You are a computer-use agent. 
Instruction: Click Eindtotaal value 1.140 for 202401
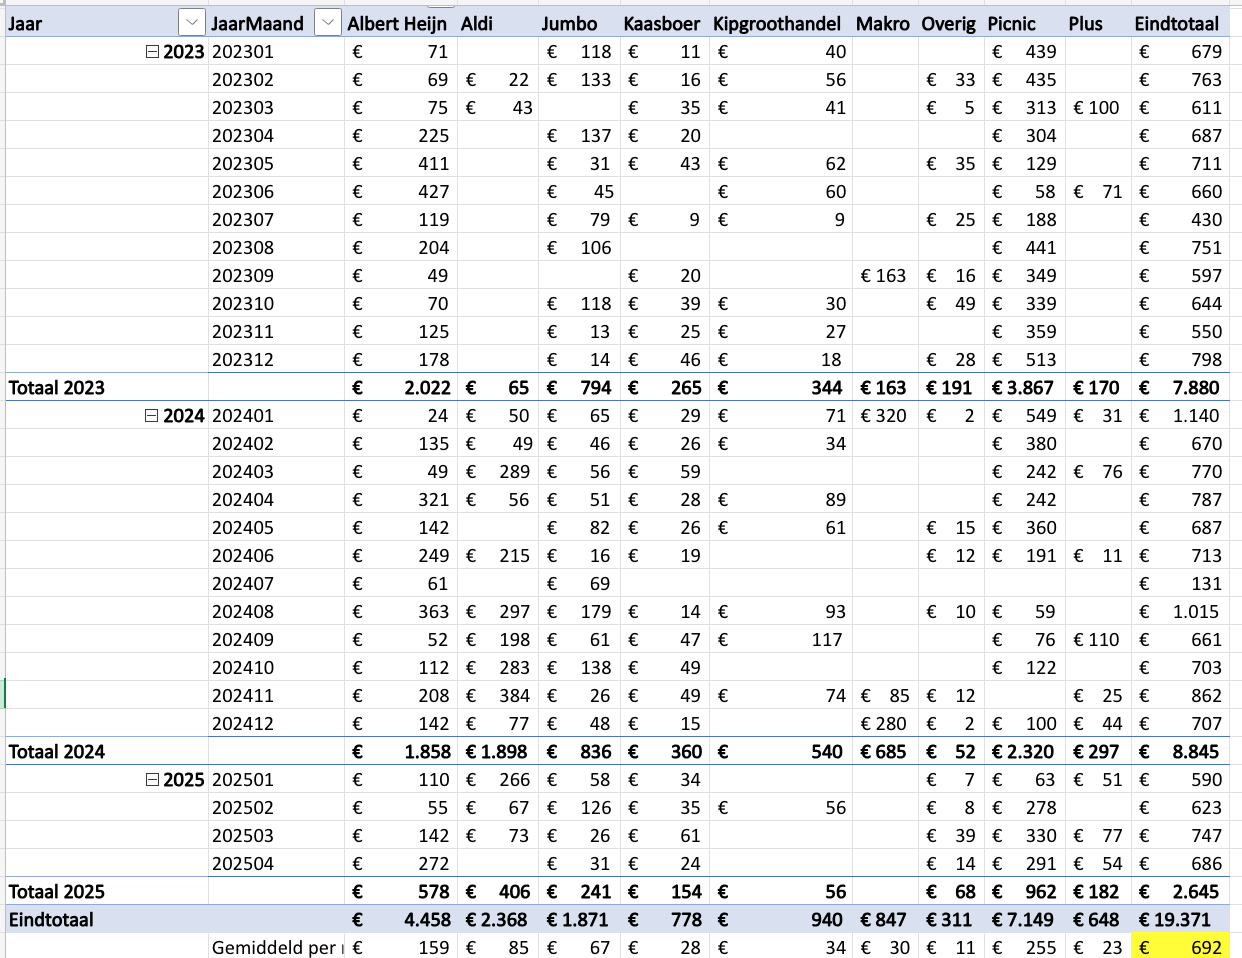click(x=1196, y=416)
